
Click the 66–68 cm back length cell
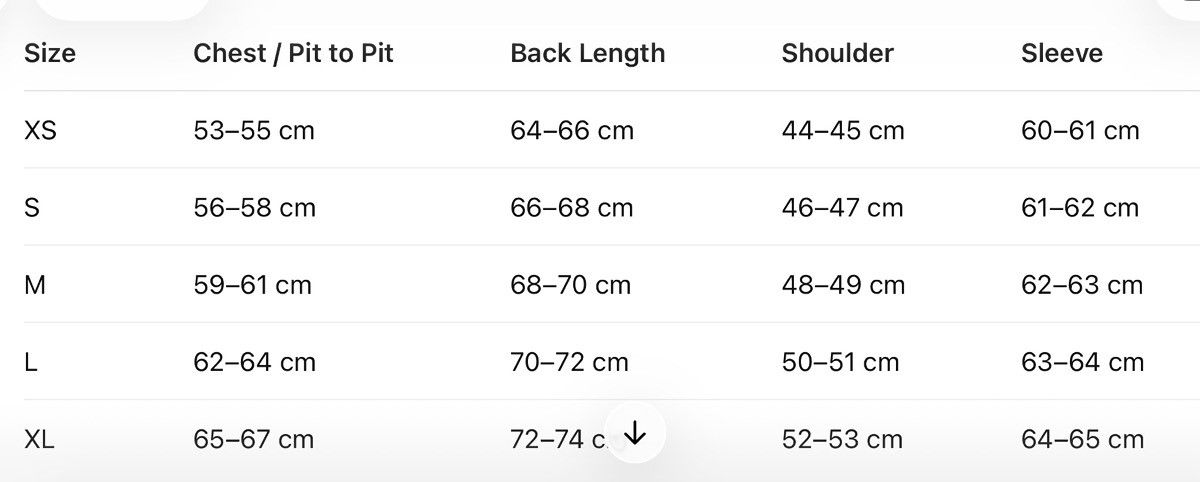572,208
